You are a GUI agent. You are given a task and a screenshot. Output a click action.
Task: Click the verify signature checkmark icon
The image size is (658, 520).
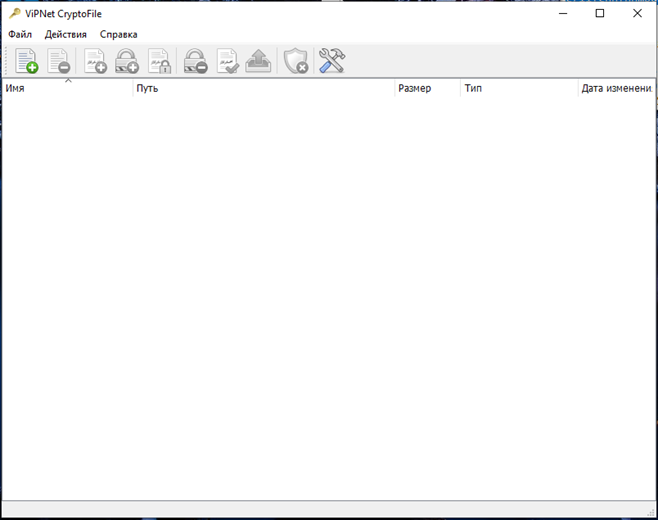227,61
